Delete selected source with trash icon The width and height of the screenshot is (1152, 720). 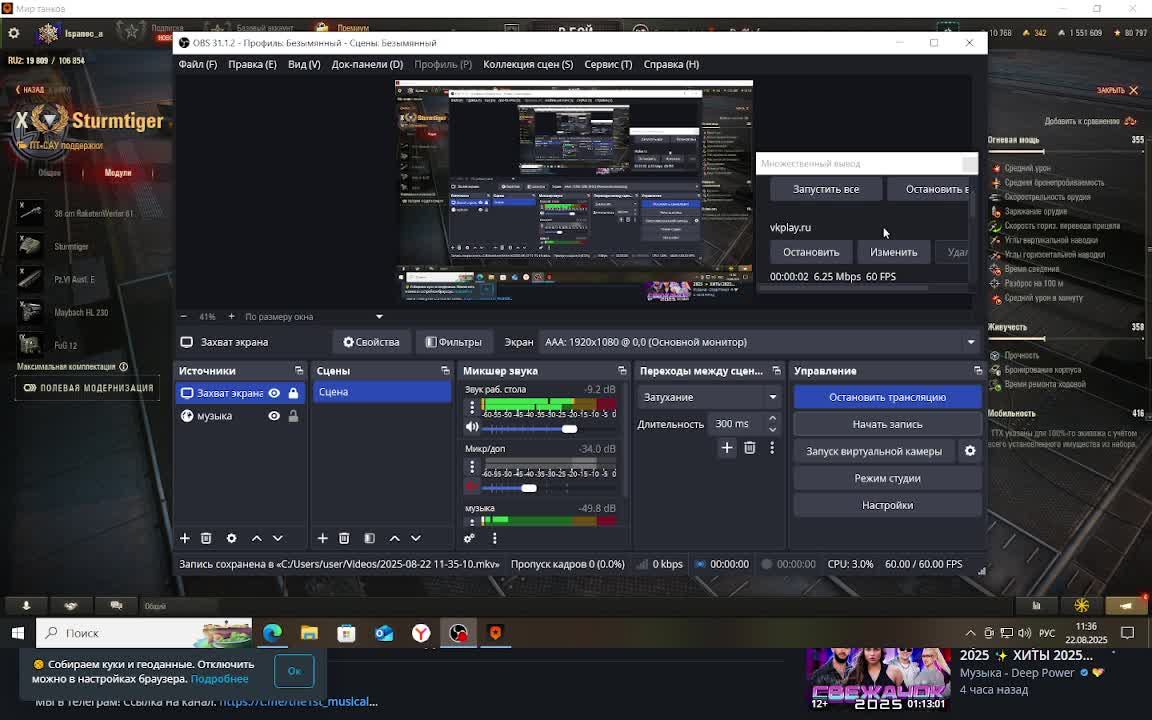point(206,539)
